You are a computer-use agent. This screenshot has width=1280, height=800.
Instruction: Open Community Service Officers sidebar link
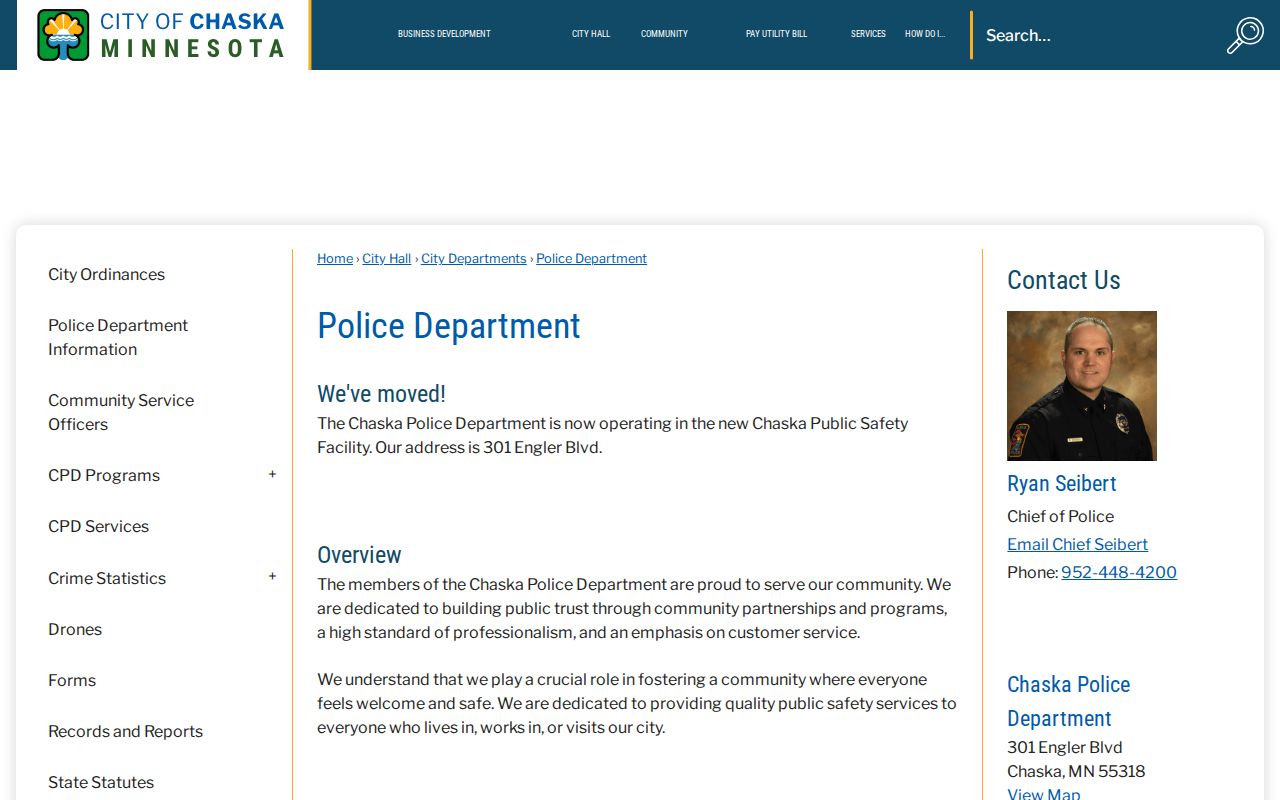pos(121,412)
